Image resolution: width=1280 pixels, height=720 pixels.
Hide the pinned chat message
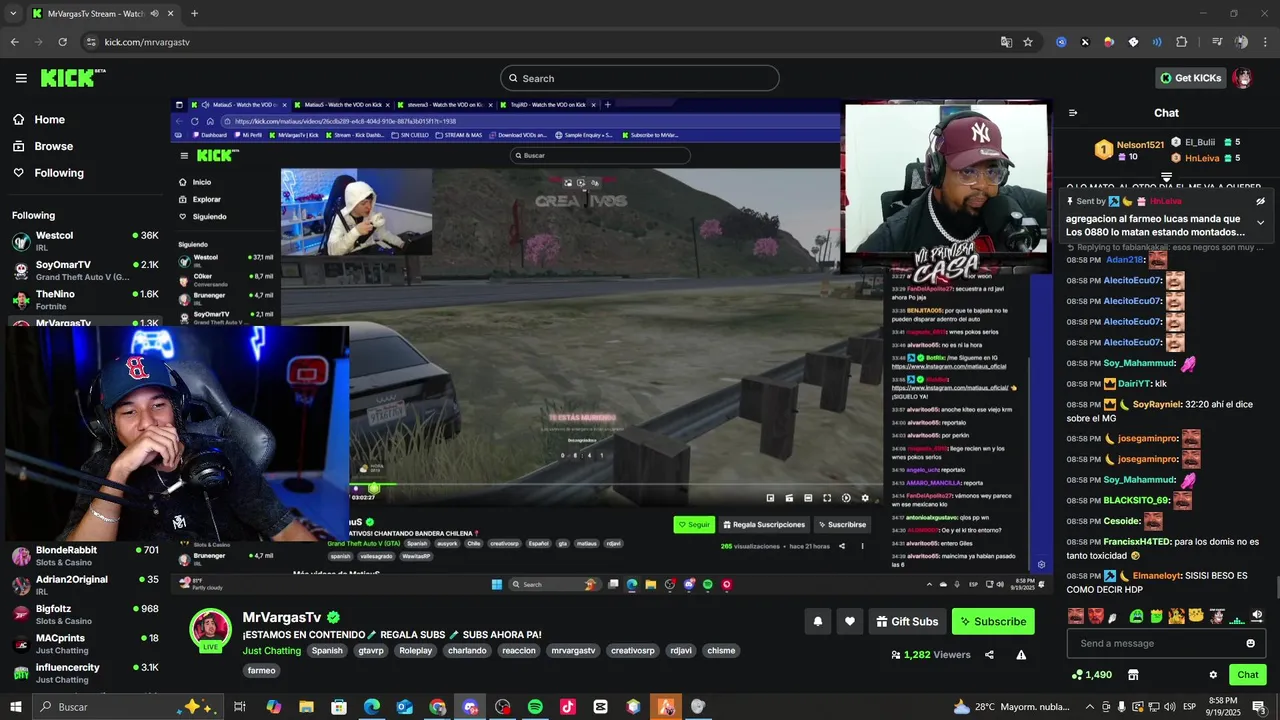(x=1260, y=201)
